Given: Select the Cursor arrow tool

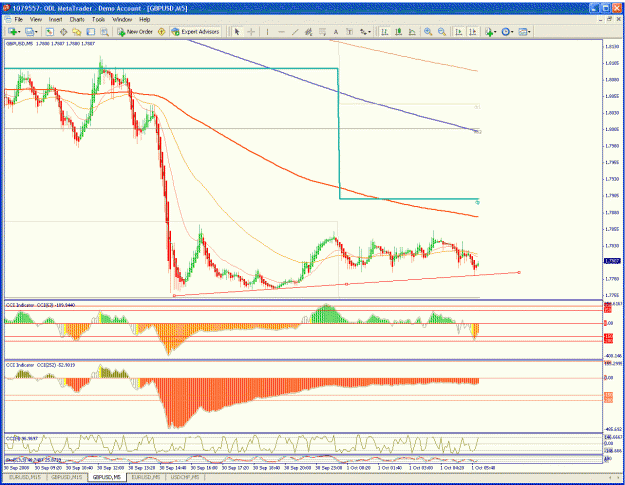Looking at the screenshot, I should click(237, 32).
